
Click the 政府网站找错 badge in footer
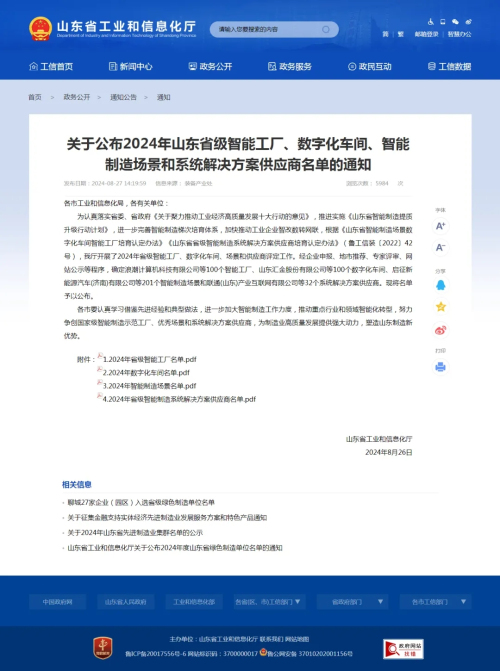[x=403, y=649]
